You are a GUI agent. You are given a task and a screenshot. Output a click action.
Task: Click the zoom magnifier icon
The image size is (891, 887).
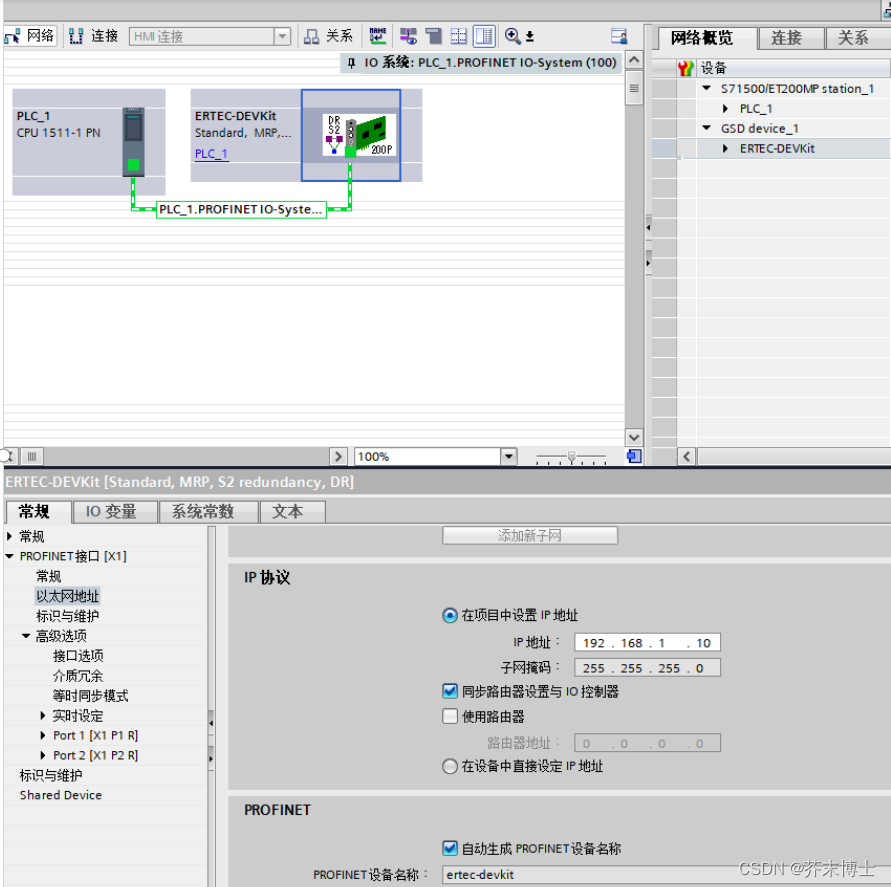point(512,36)
